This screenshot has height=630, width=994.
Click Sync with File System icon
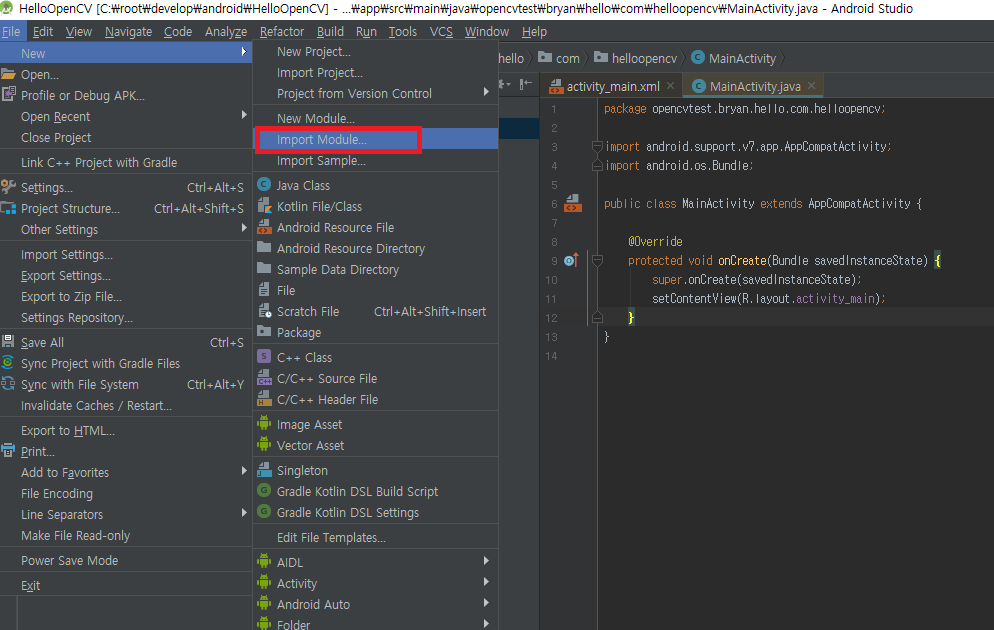(8, 383)
